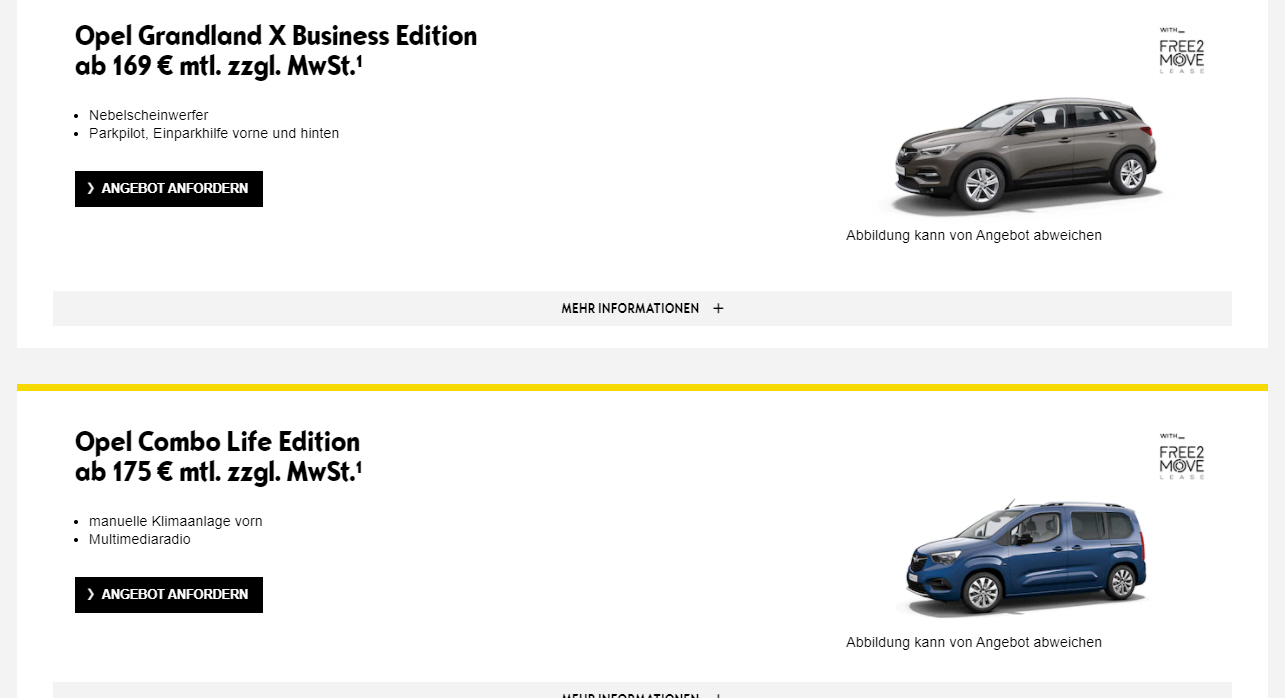Image resolution: width=1285 pixels, height=698 pixels.
Task: Click image disclaimer under Grandland X picture
Action: pos(974,236)
